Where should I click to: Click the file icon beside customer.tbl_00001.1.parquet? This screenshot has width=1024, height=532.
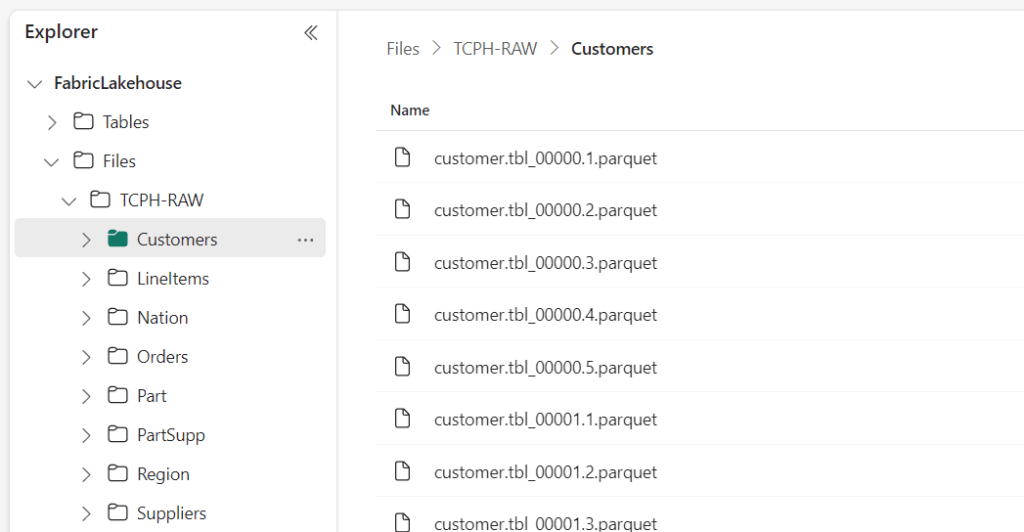pyautogui.click(x=402, y=419)
